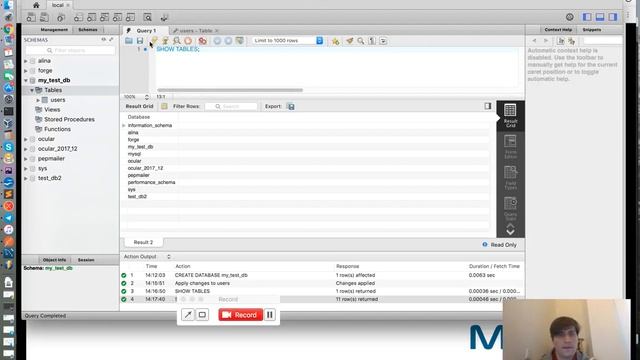Image resolution: width=640 pixels, height=360 pixels.
Task: Click the create new schema icon
Action: [x=78, y=18]
